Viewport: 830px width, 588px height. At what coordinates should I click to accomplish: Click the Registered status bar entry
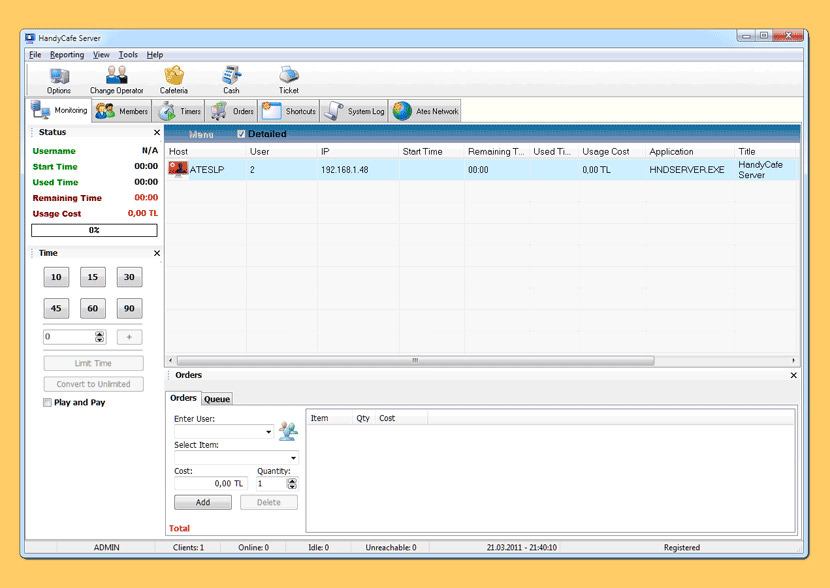[682, 547]
